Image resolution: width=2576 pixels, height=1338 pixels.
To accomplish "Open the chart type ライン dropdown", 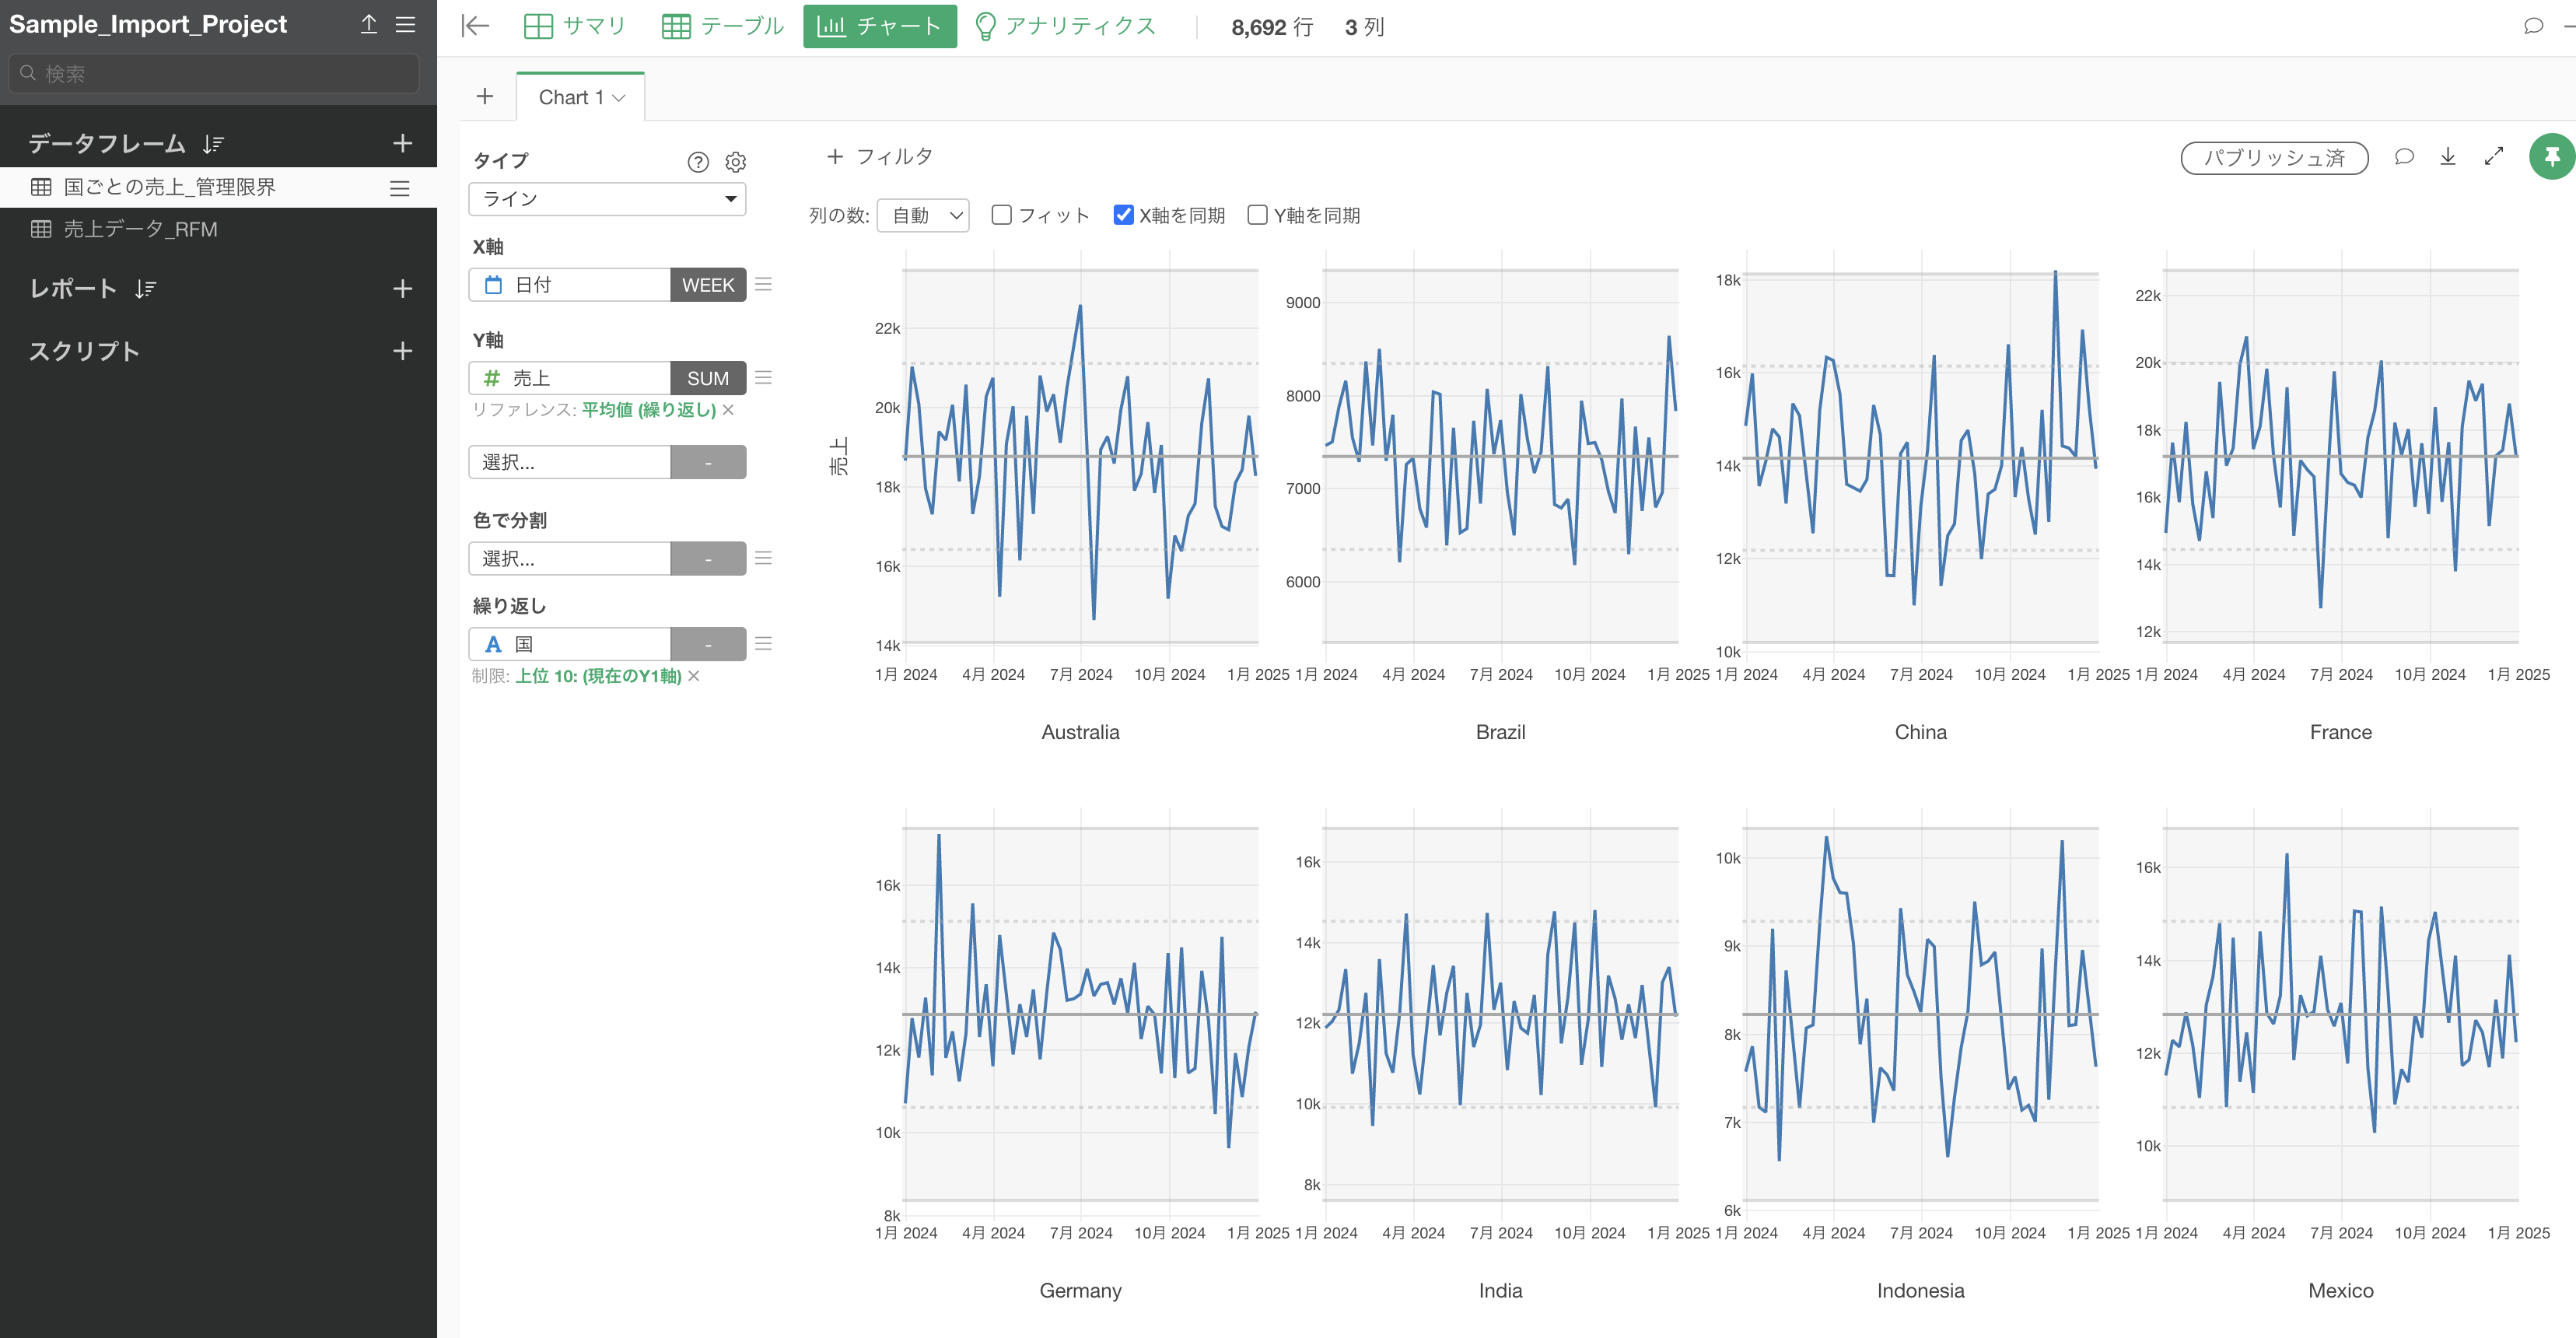I will coord(607,199).
